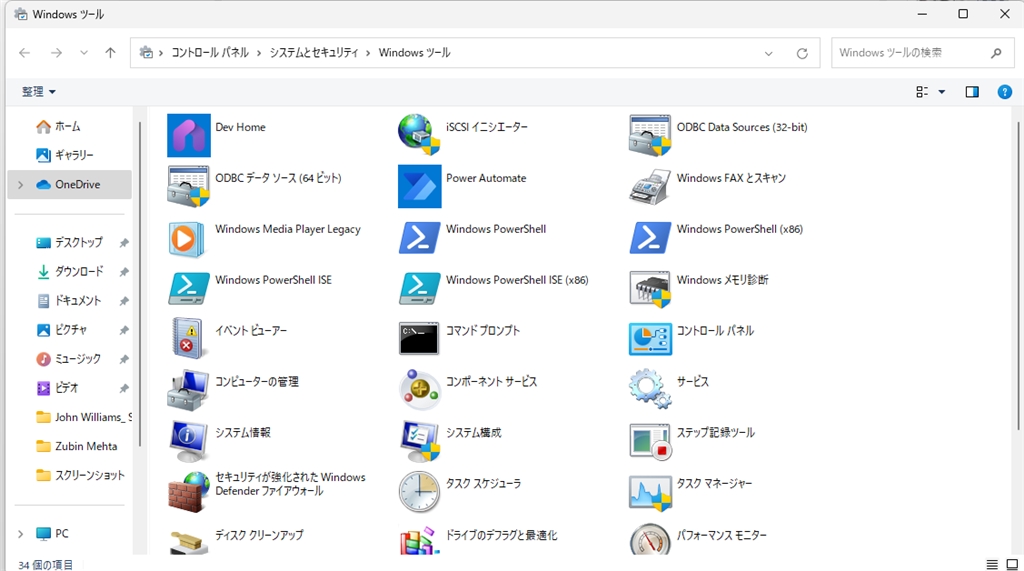Open コントロール パネル icon in list

pyautogui.click(x=650, y=339)
